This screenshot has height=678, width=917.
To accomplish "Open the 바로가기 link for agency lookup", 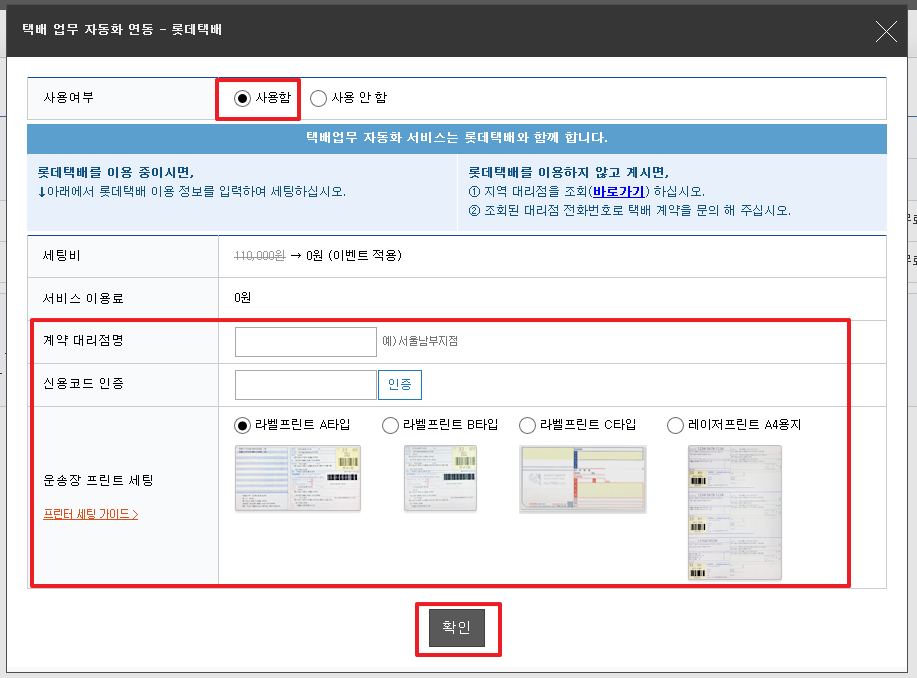I will pyautogui.click(x=619, y=191).
